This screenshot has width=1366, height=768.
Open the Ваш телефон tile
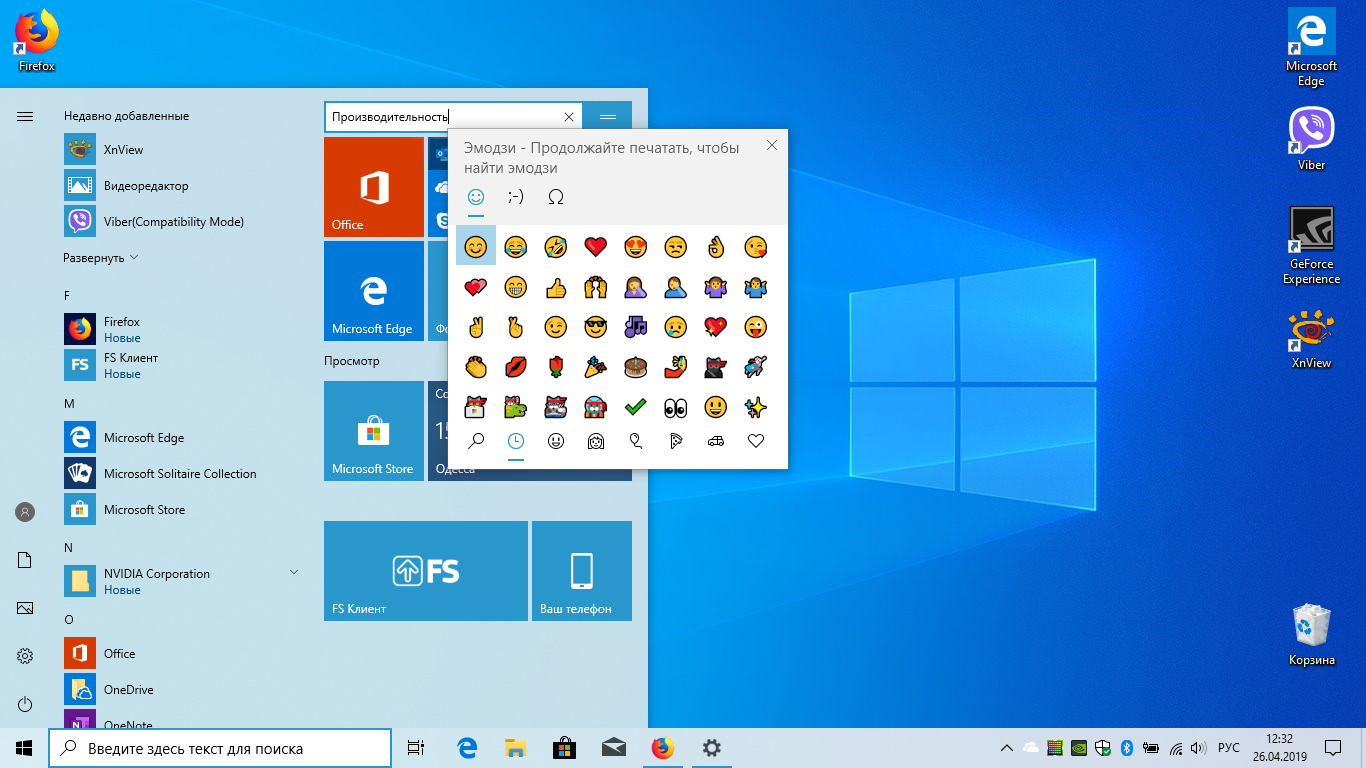pos(582,571)
